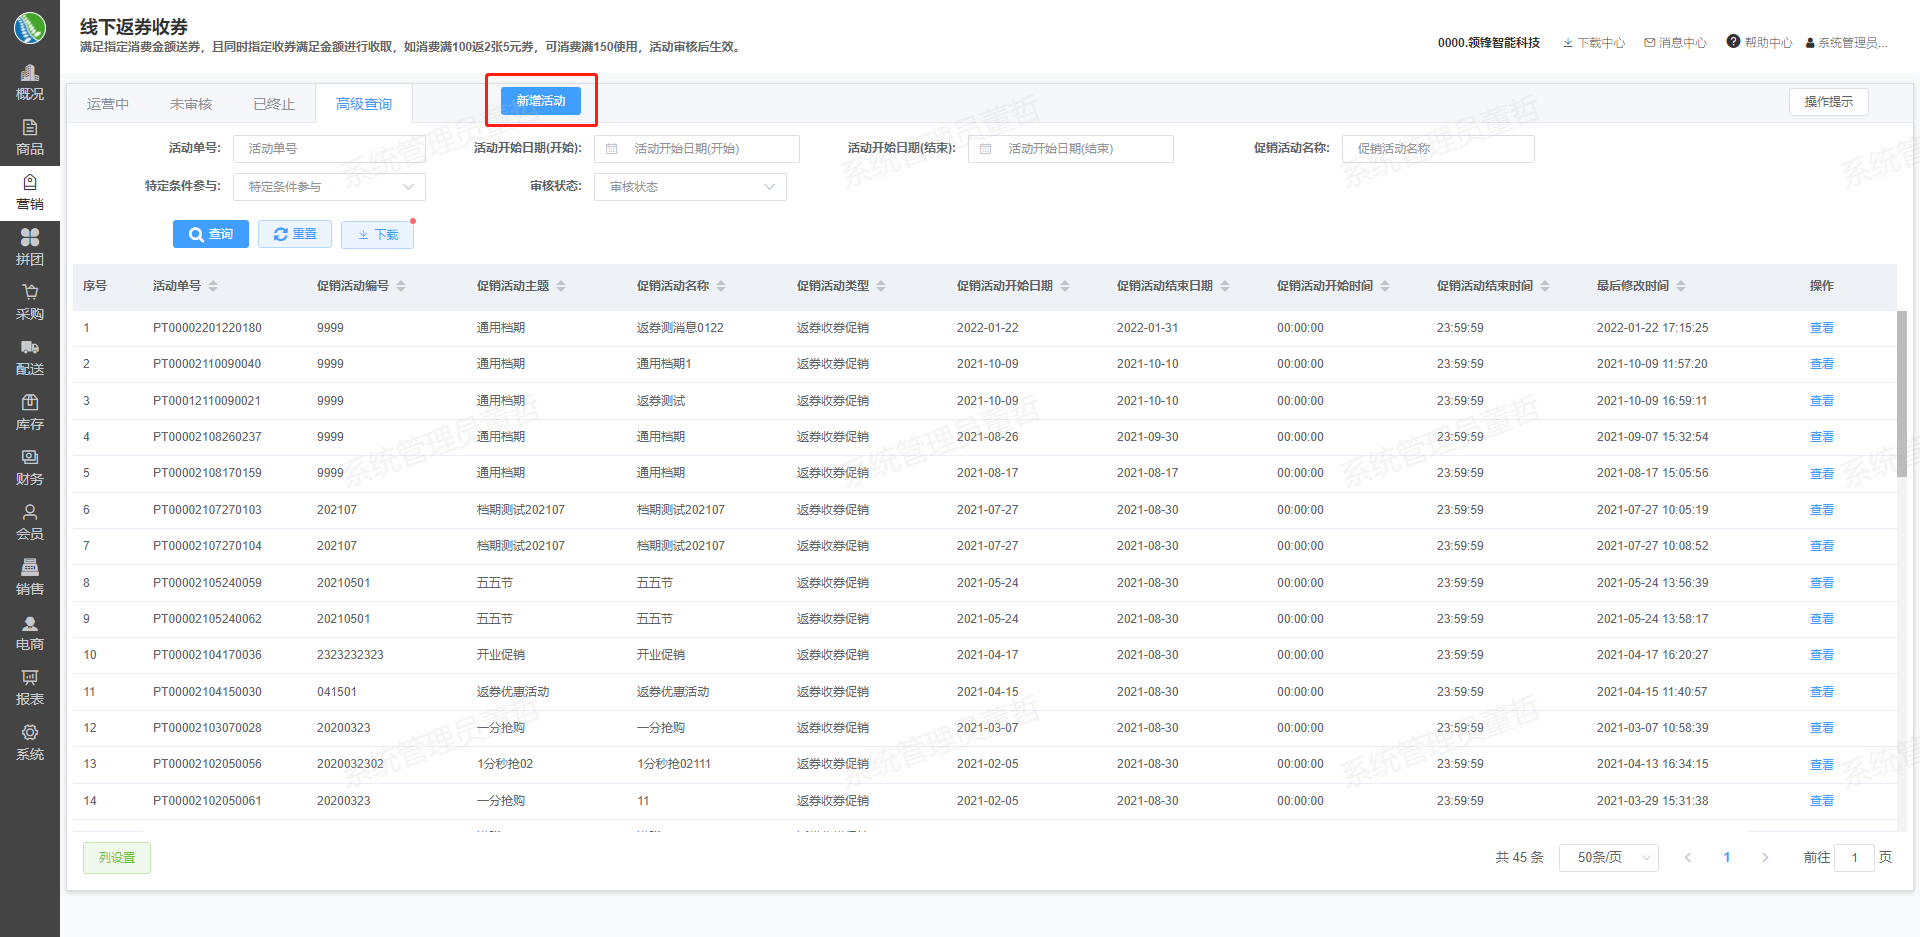The image size is (1920, 937).
Task: Toggle sort on 促销活动开始日期 column
Action: [x=1065, y=286]
